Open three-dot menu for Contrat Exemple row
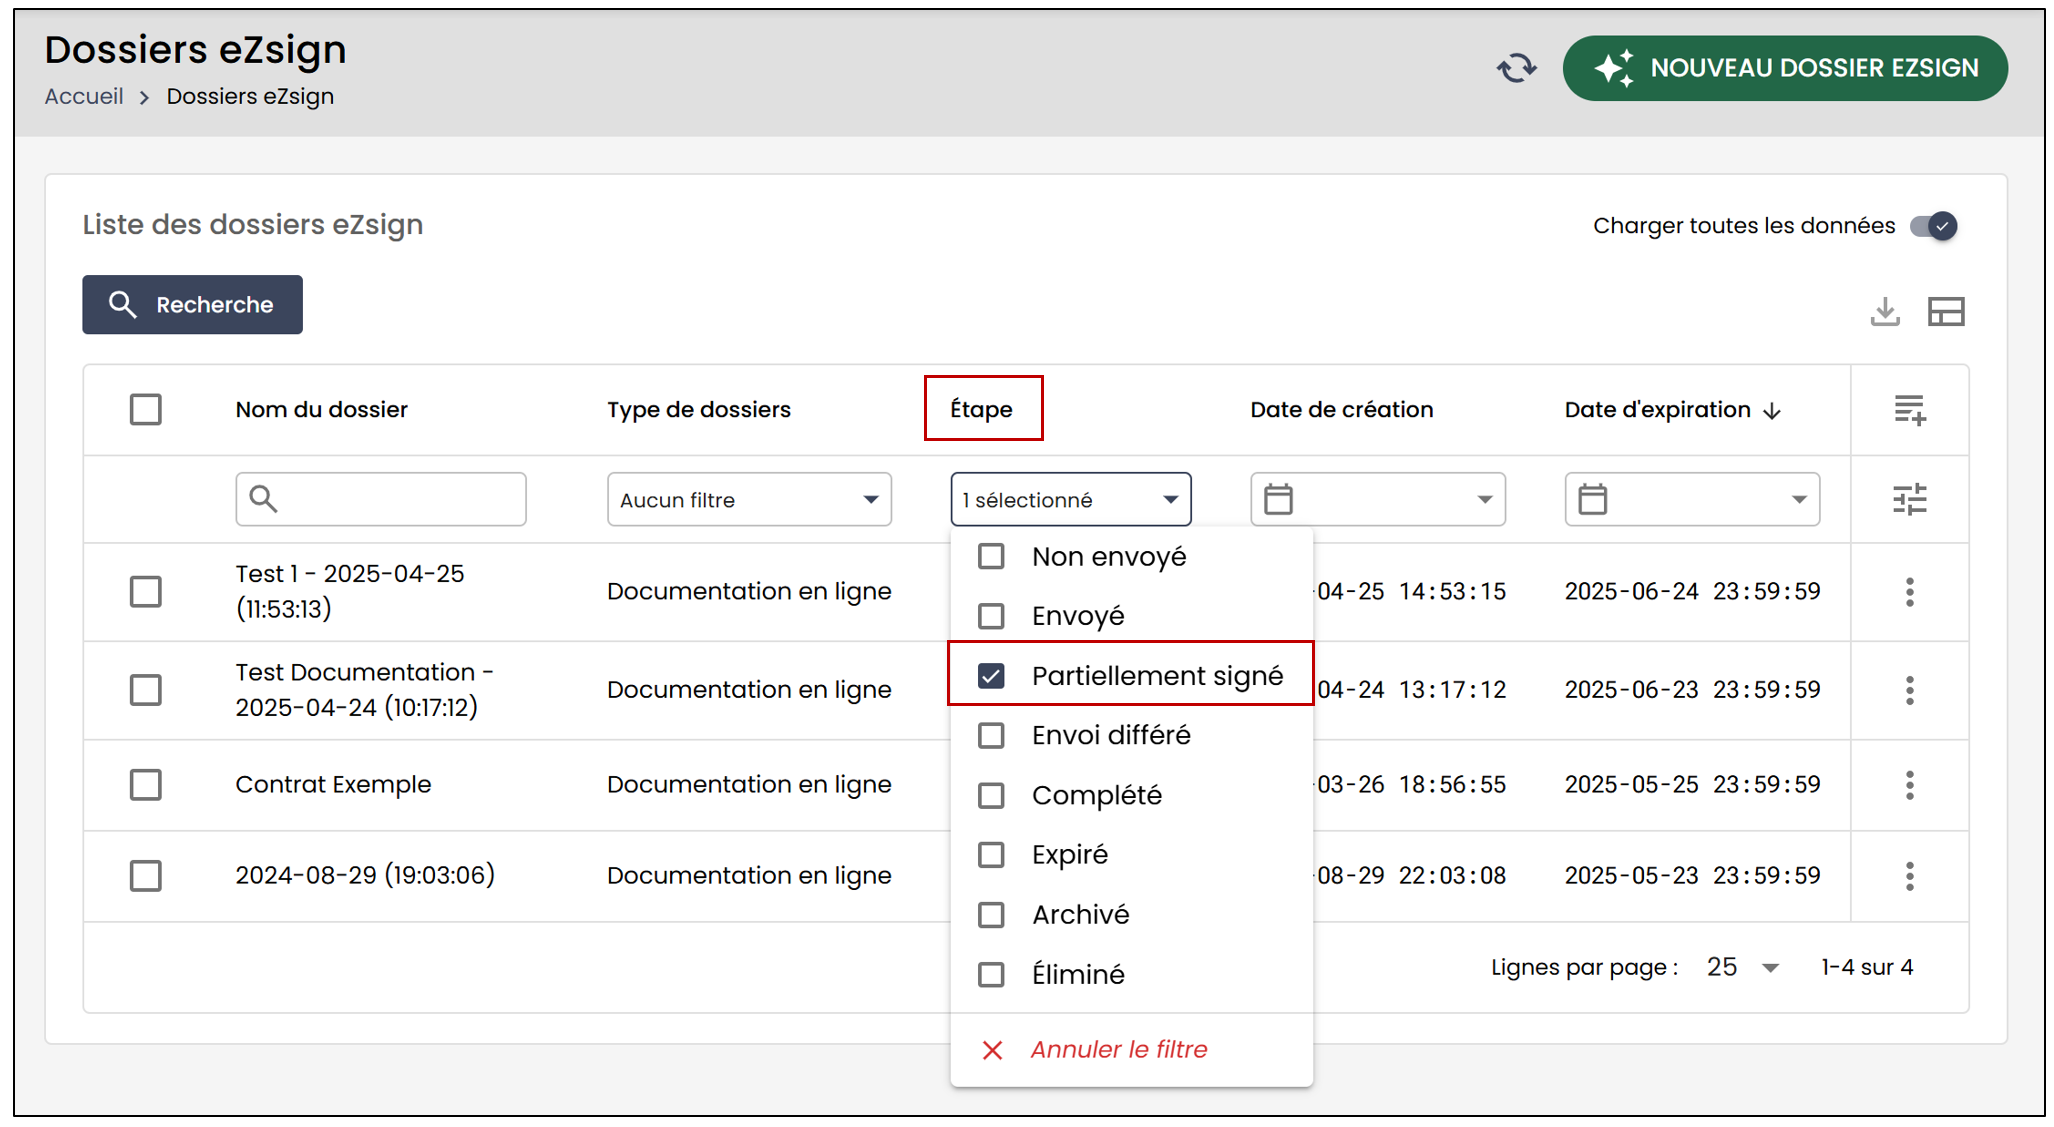 pos(1910,785)
